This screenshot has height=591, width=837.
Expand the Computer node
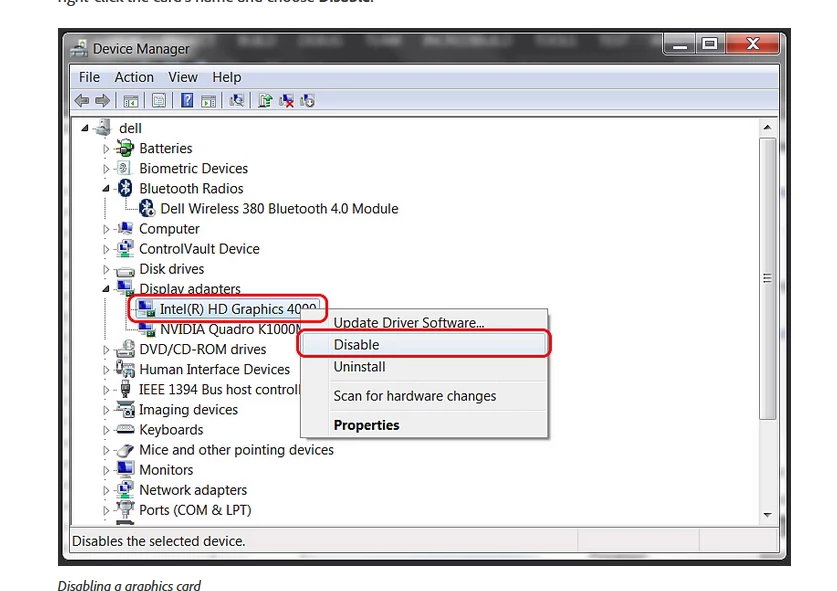(106, 229)
